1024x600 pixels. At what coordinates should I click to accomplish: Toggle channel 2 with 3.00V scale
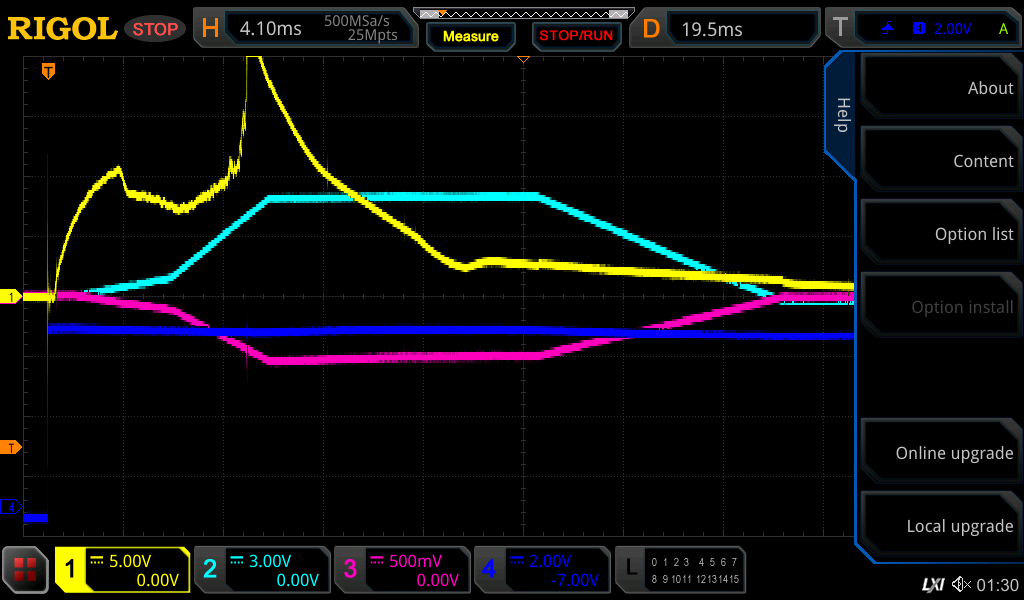click(261, 570)
